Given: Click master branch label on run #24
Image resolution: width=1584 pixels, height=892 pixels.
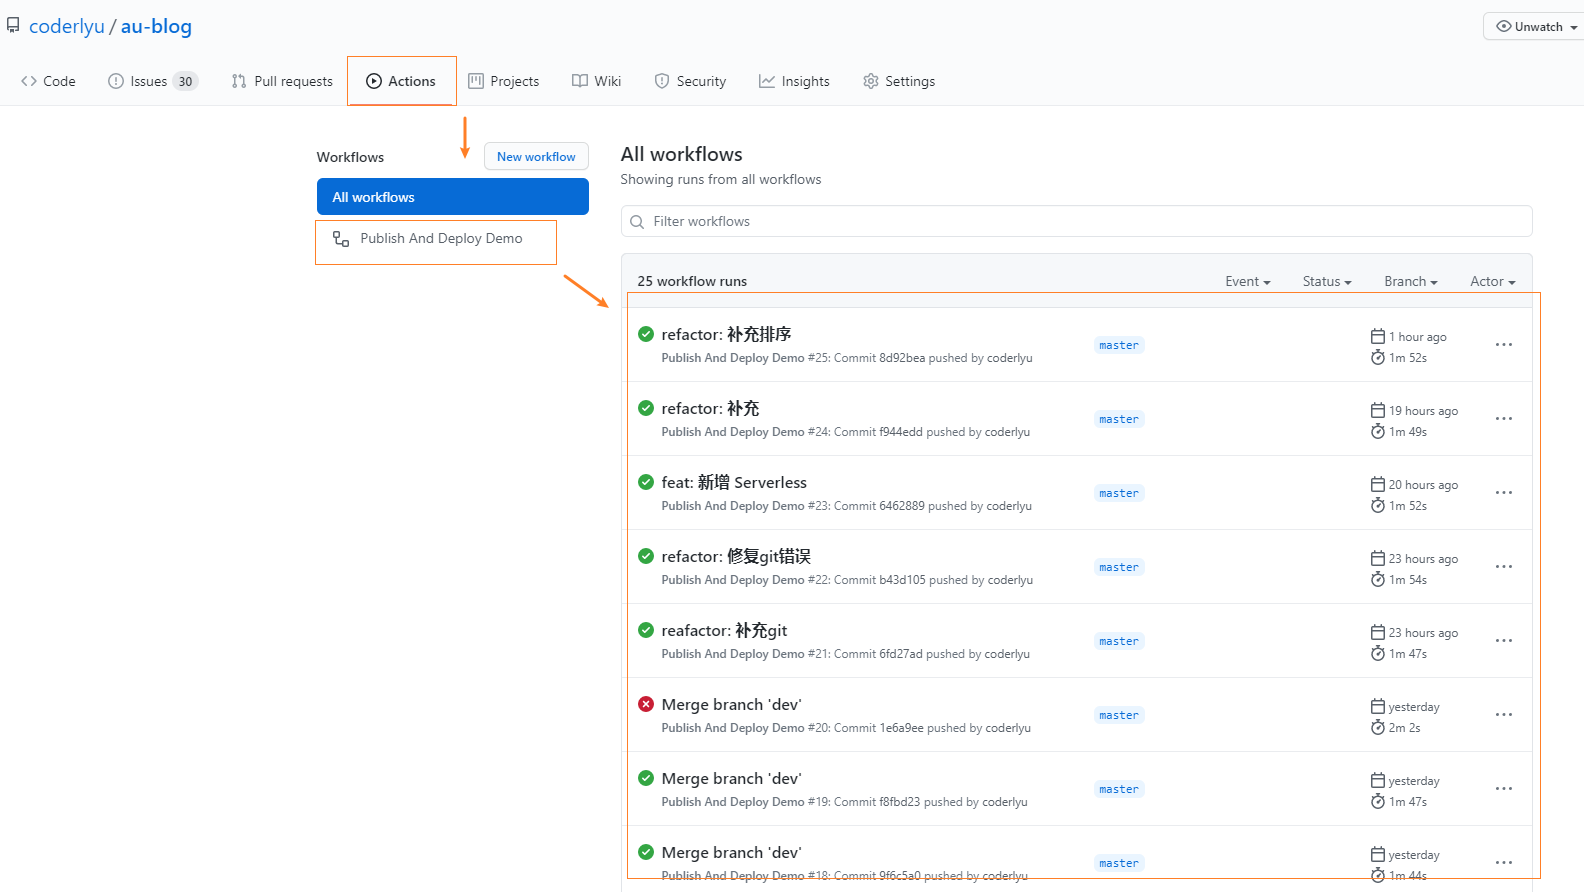Looking at the screenshot, I should (1119, 419).
